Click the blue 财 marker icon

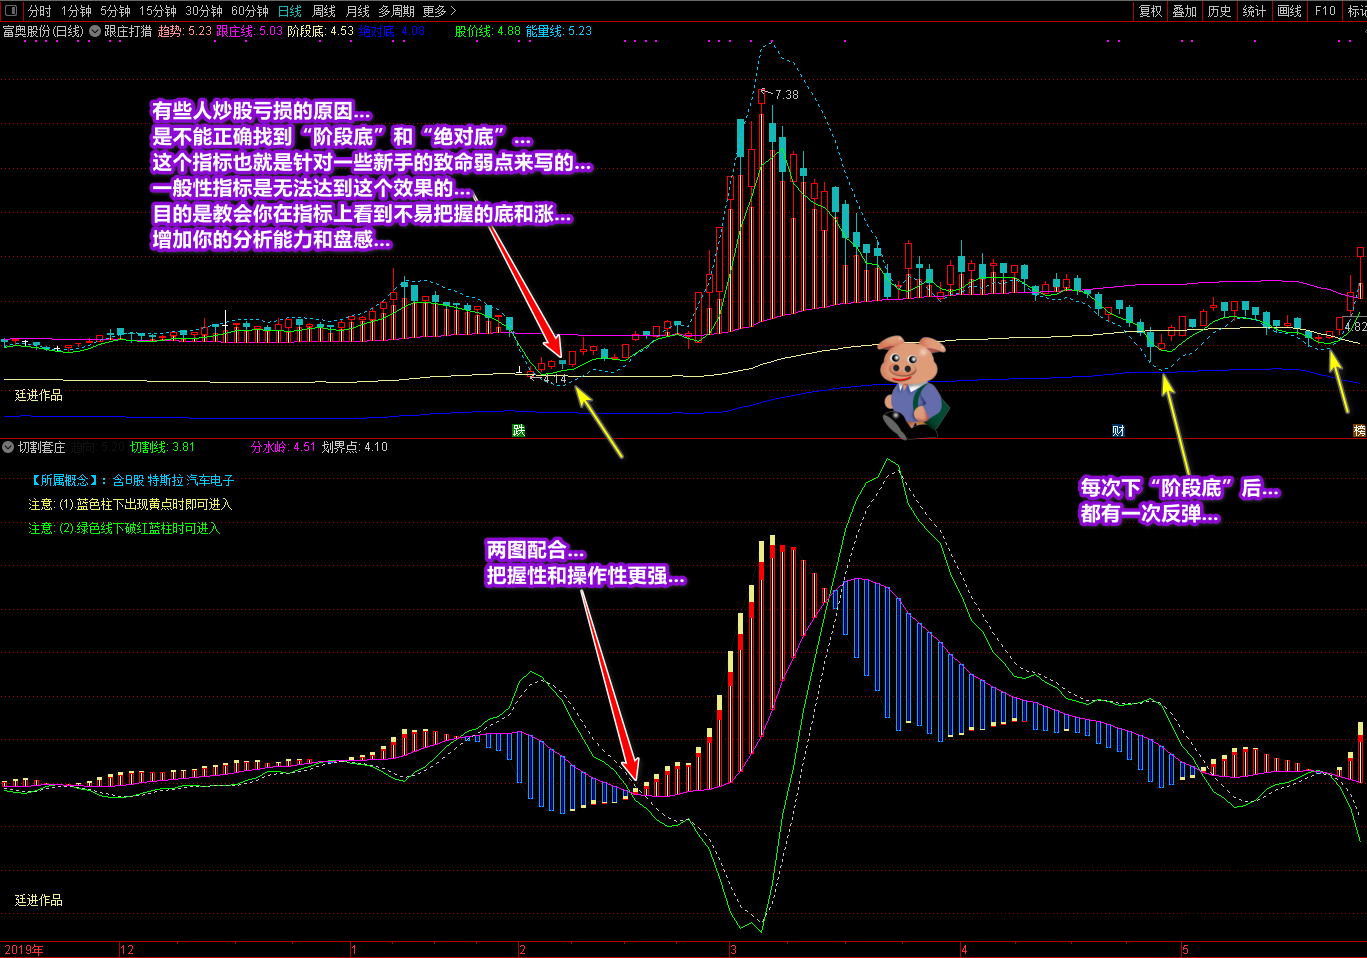(1118, 430)
